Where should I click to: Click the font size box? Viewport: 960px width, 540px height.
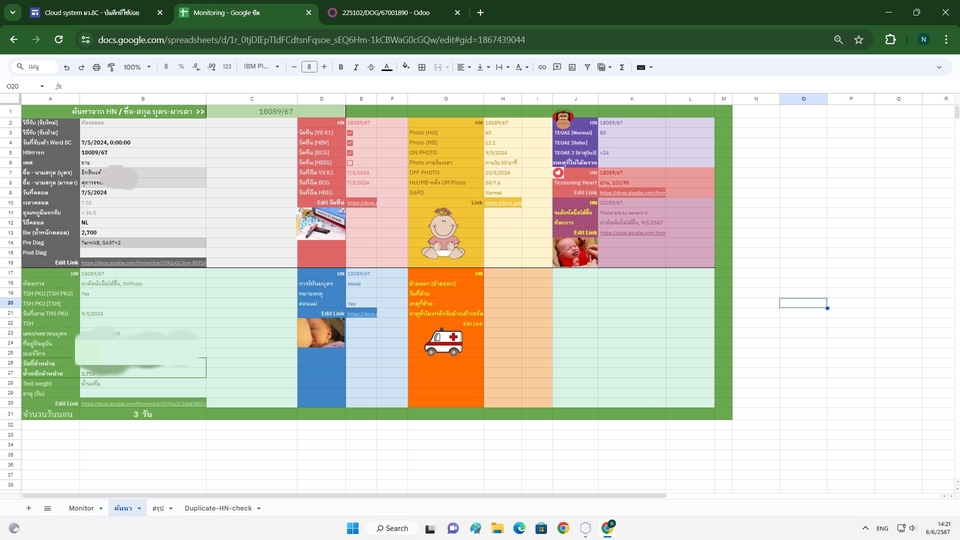(x=309, y=67)
